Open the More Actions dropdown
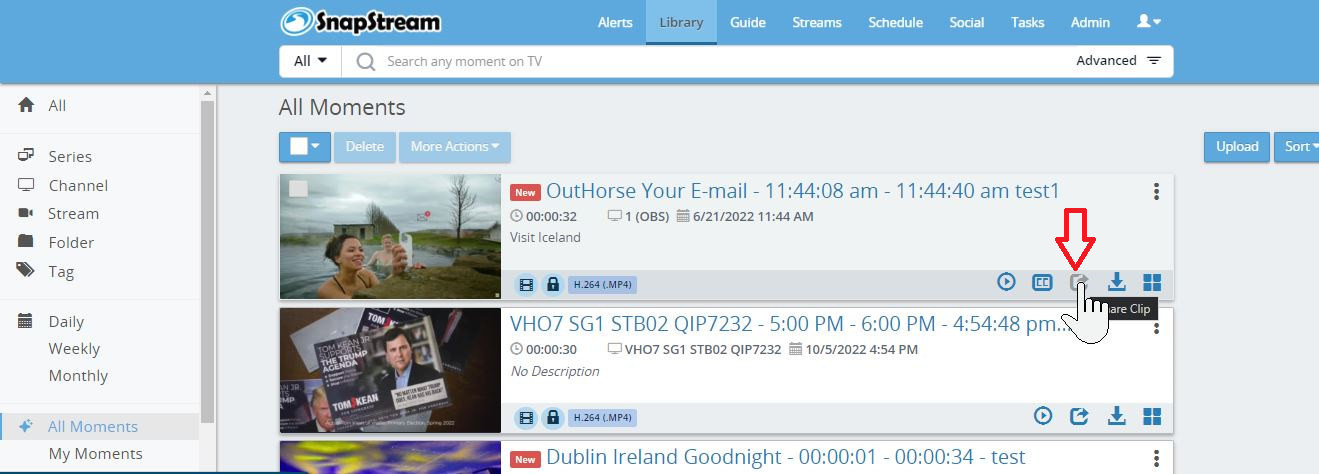 [455, 146]
